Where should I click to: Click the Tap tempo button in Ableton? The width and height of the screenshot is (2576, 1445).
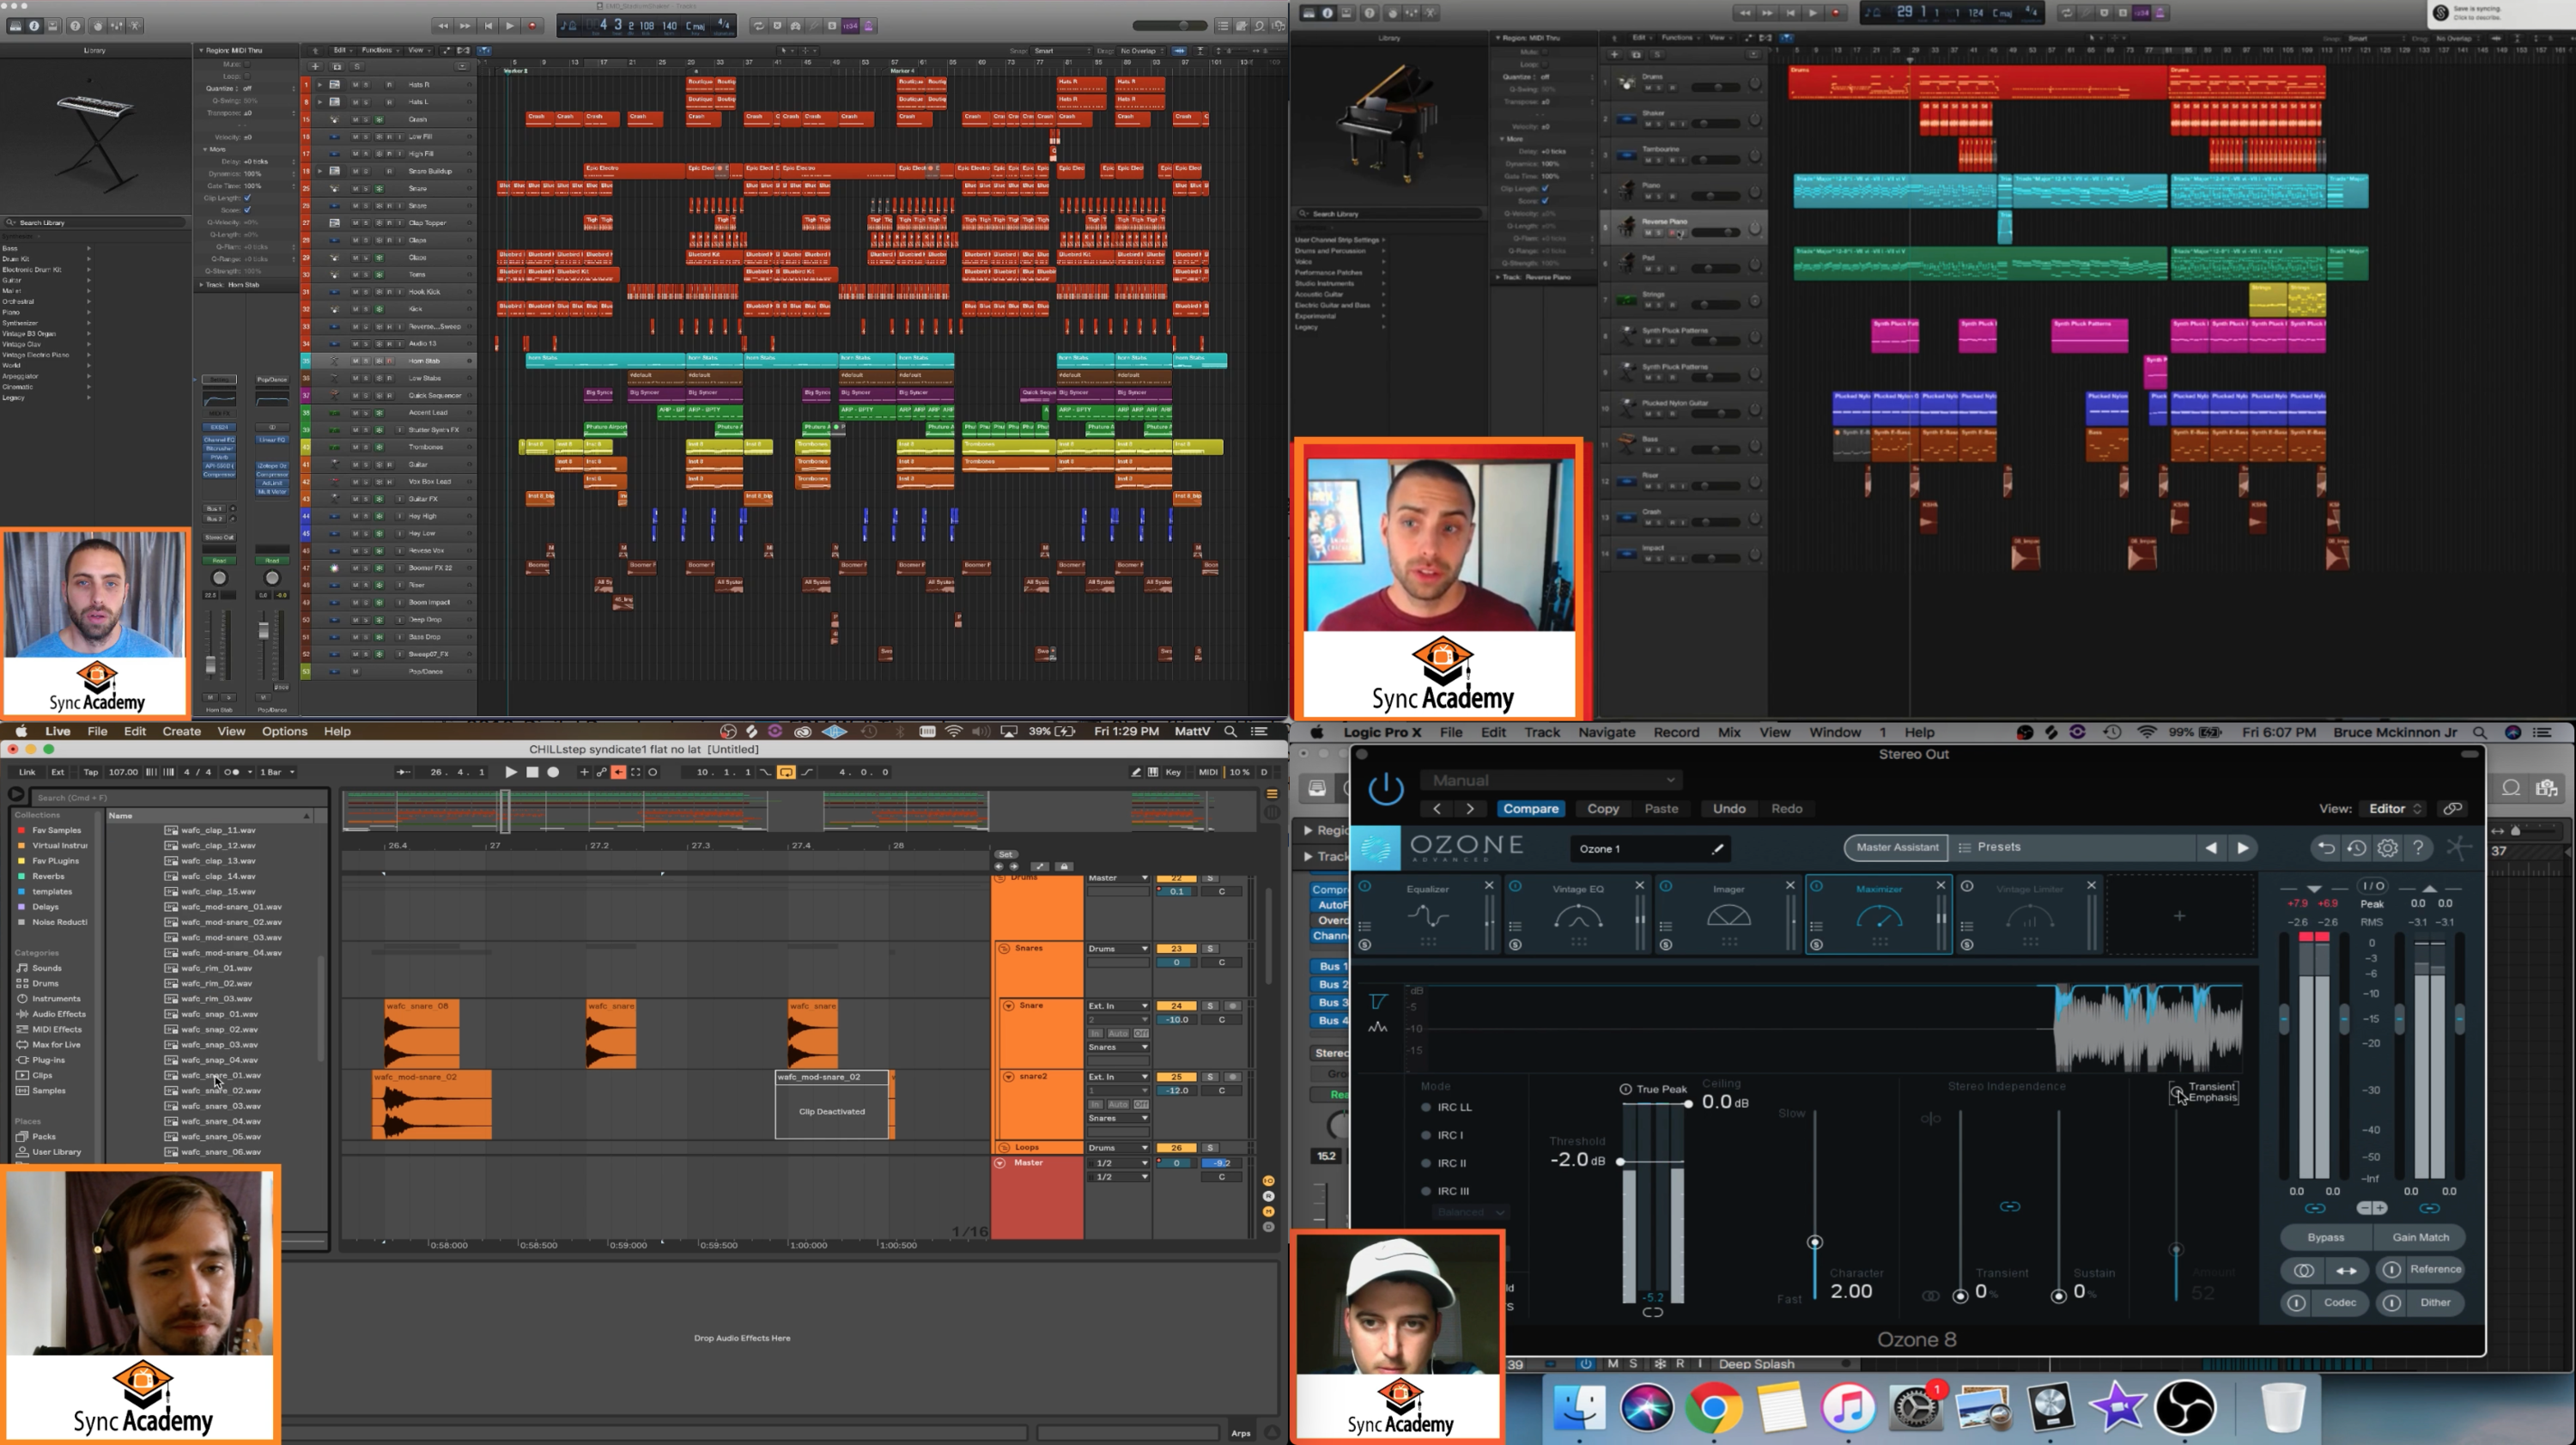click(90, 772)
